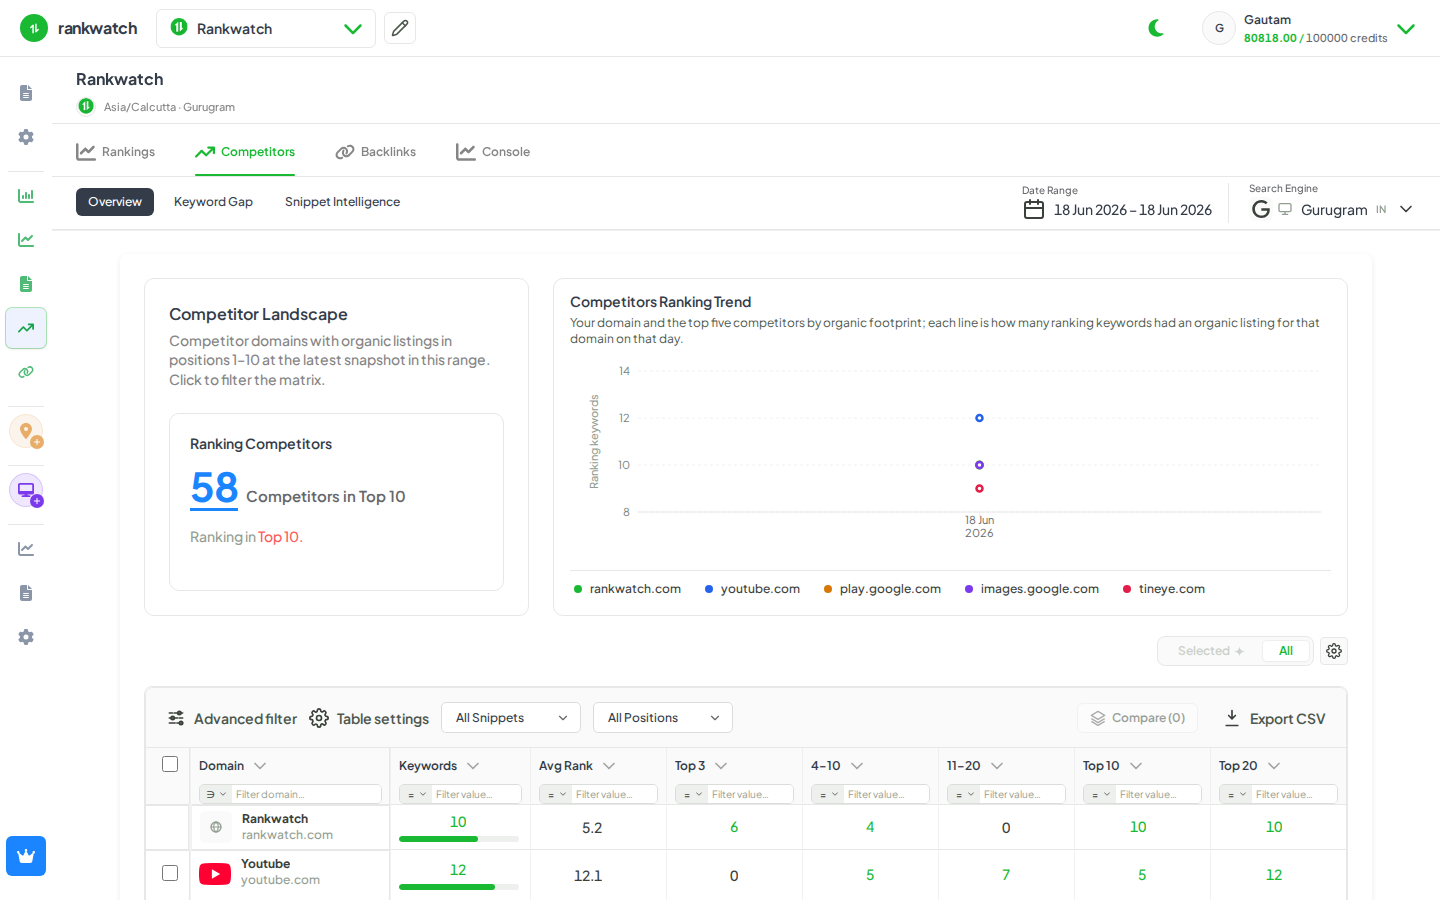
Task: Open the All Snippets dropdown
Action: click(511, 718)
